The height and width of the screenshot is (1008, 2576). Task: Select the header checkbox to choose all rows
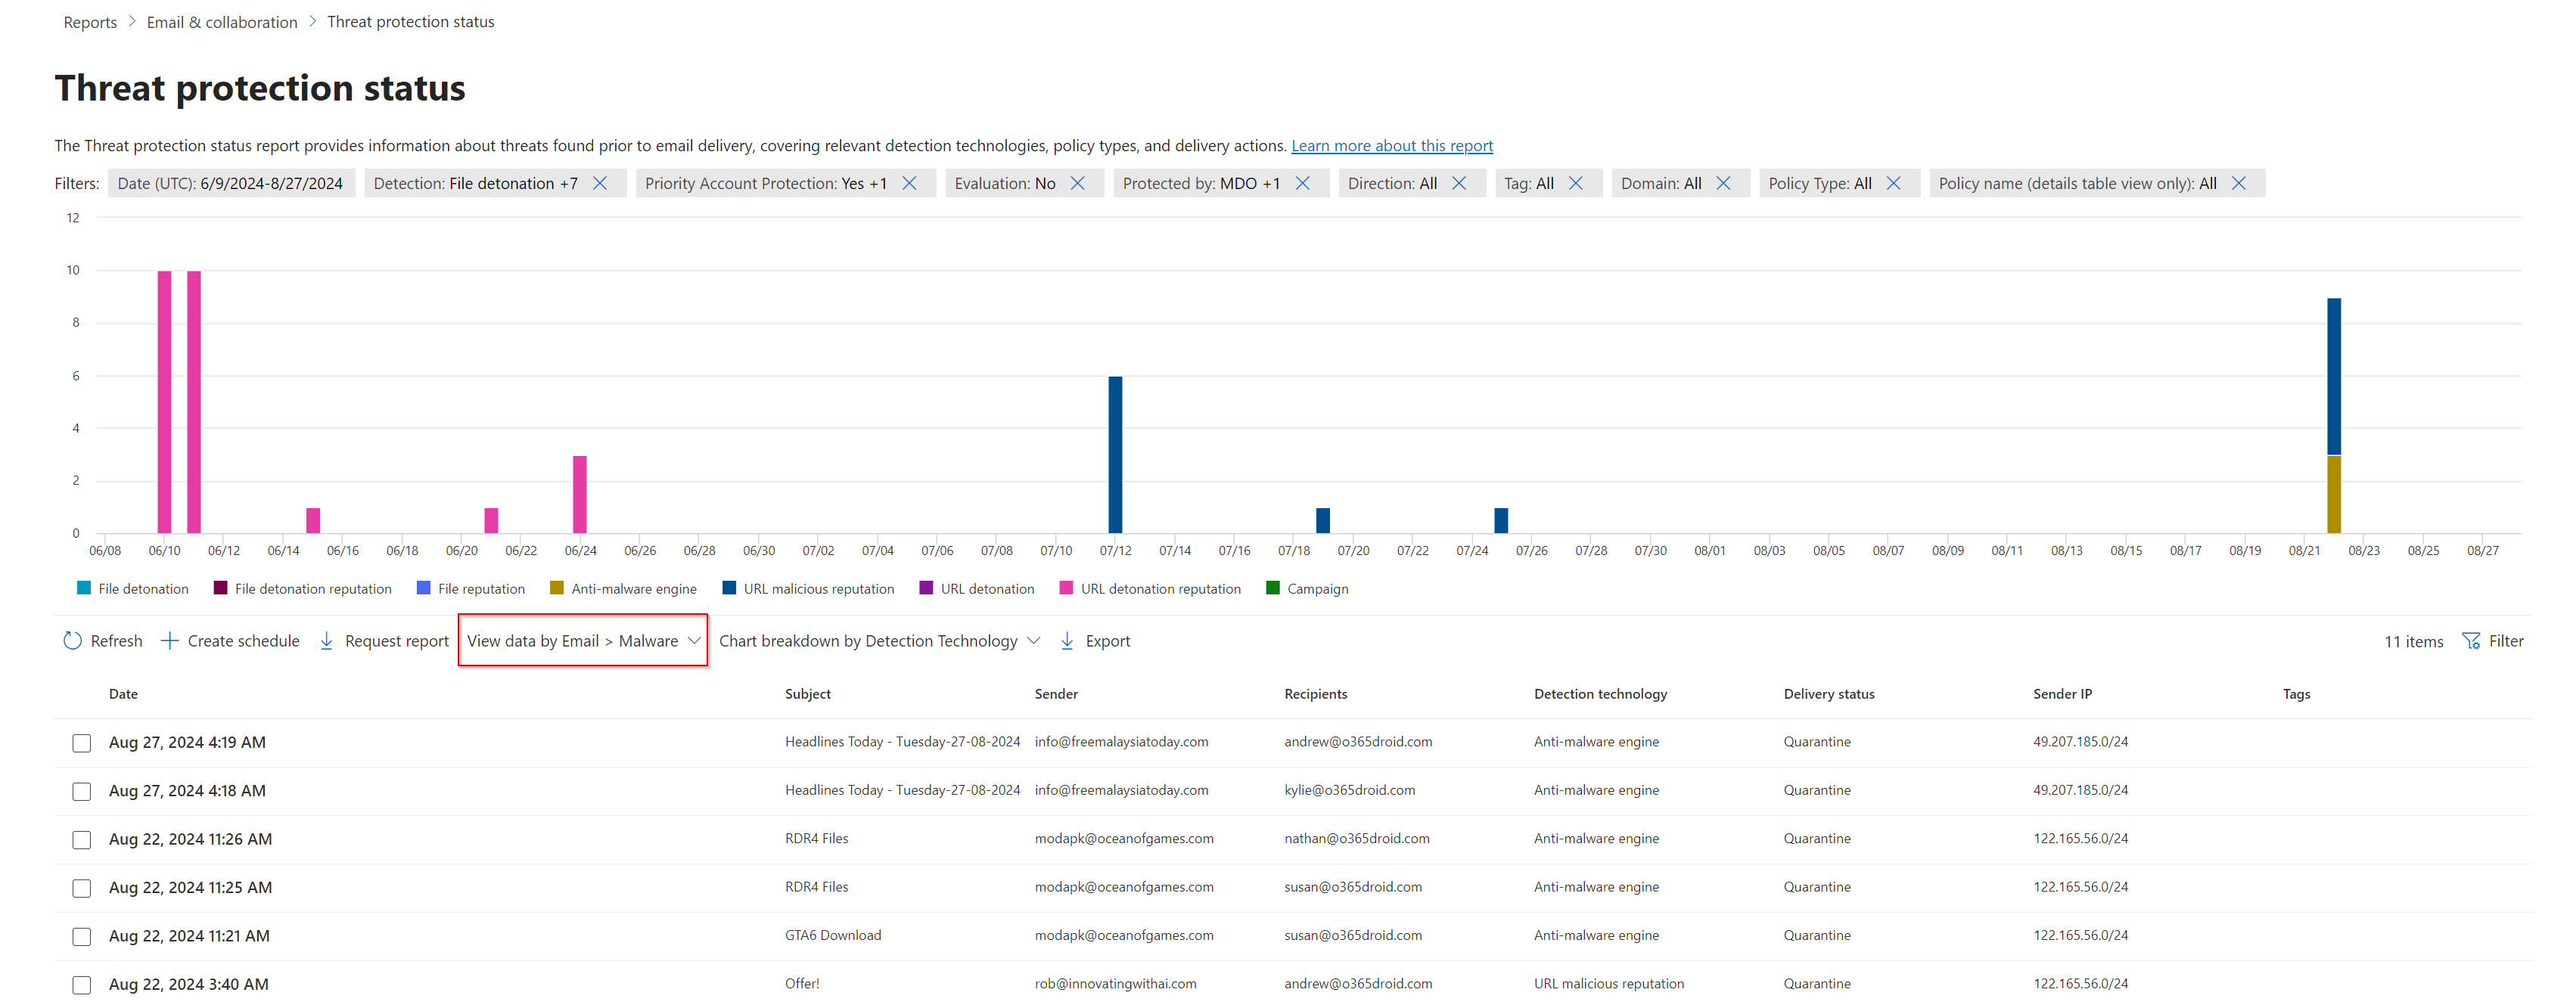[x=81, y=693]
